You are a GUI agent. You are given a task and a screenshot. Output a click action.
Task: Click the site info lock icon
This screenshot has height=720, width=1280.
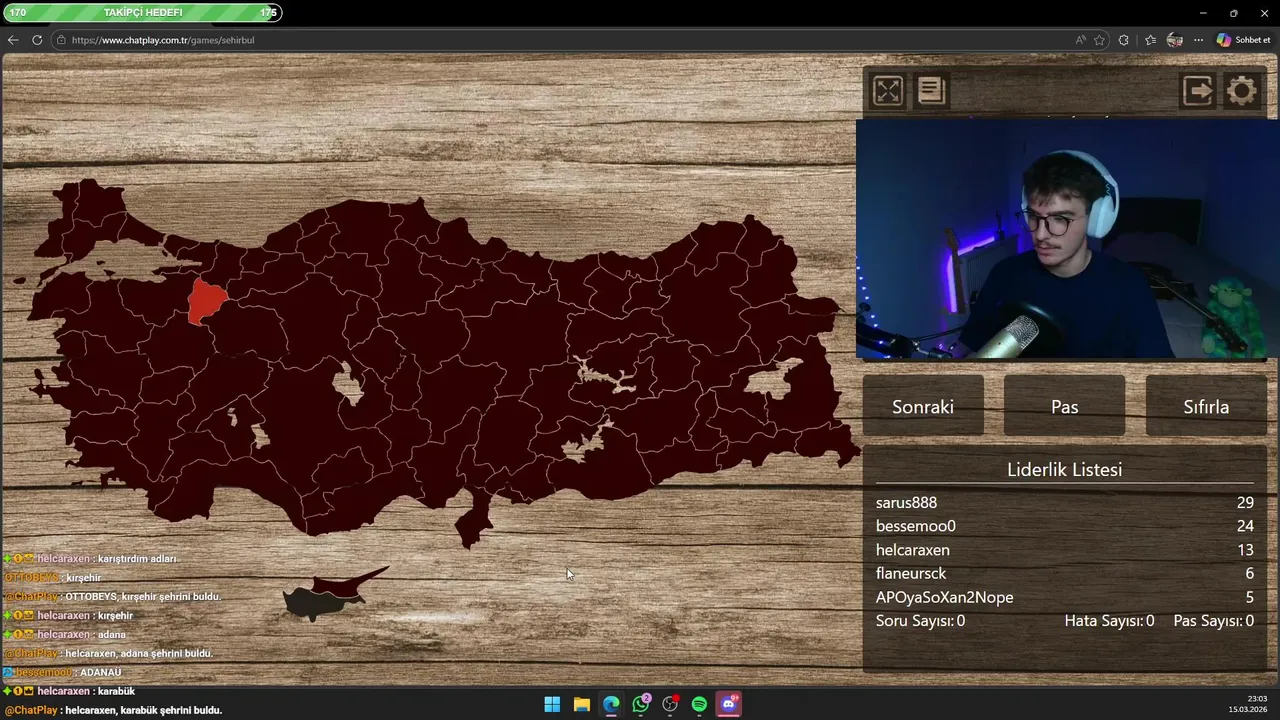coord(61,40)
